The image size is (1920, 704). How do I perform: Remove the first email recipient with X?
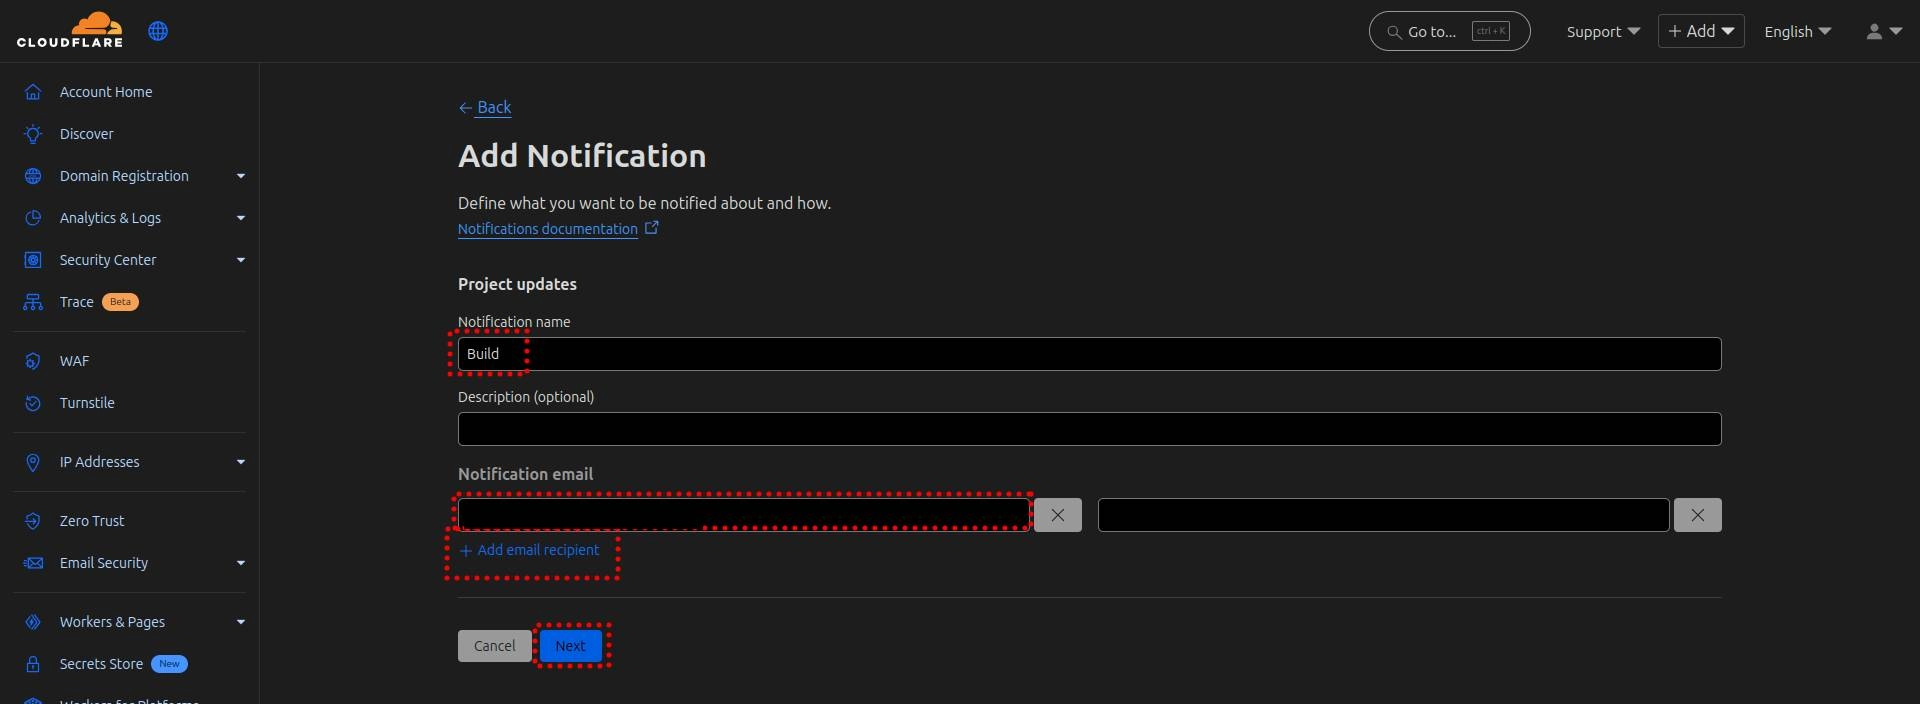point(1057,515)
